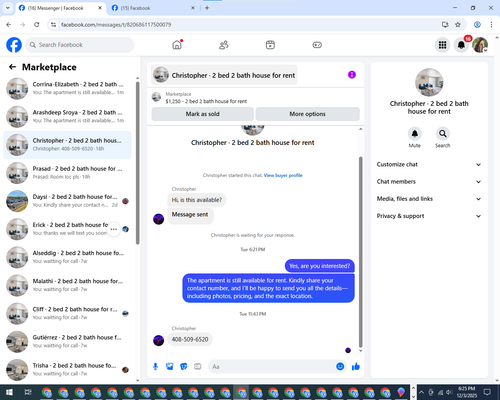This screenshot has width=500, height=400.
Task: Open Malathi conversation
Action: tap(67, 285)
